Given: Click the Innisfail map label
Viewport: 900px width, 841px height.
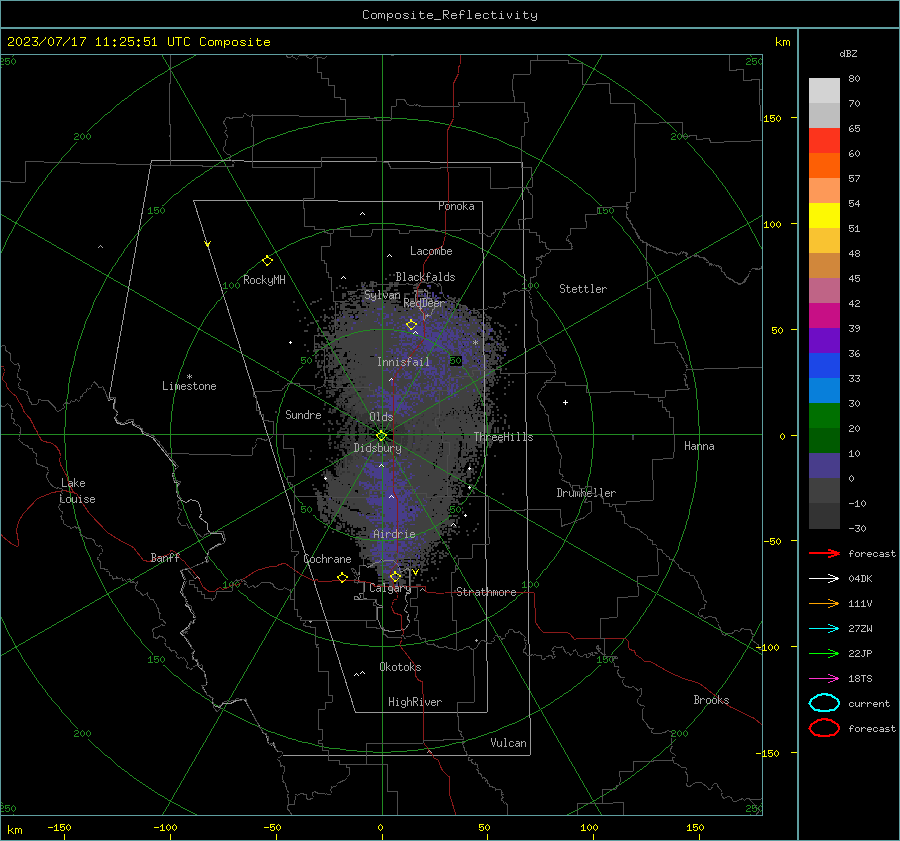Looking at the screenshot, I should coord(404,362).
